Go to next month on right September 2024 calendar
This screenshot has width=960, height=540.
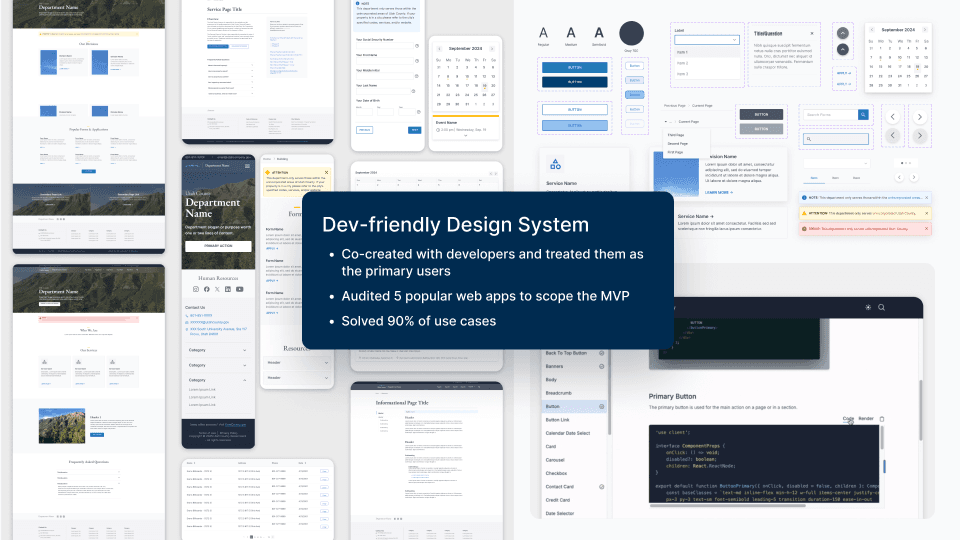tap(925, 29)
